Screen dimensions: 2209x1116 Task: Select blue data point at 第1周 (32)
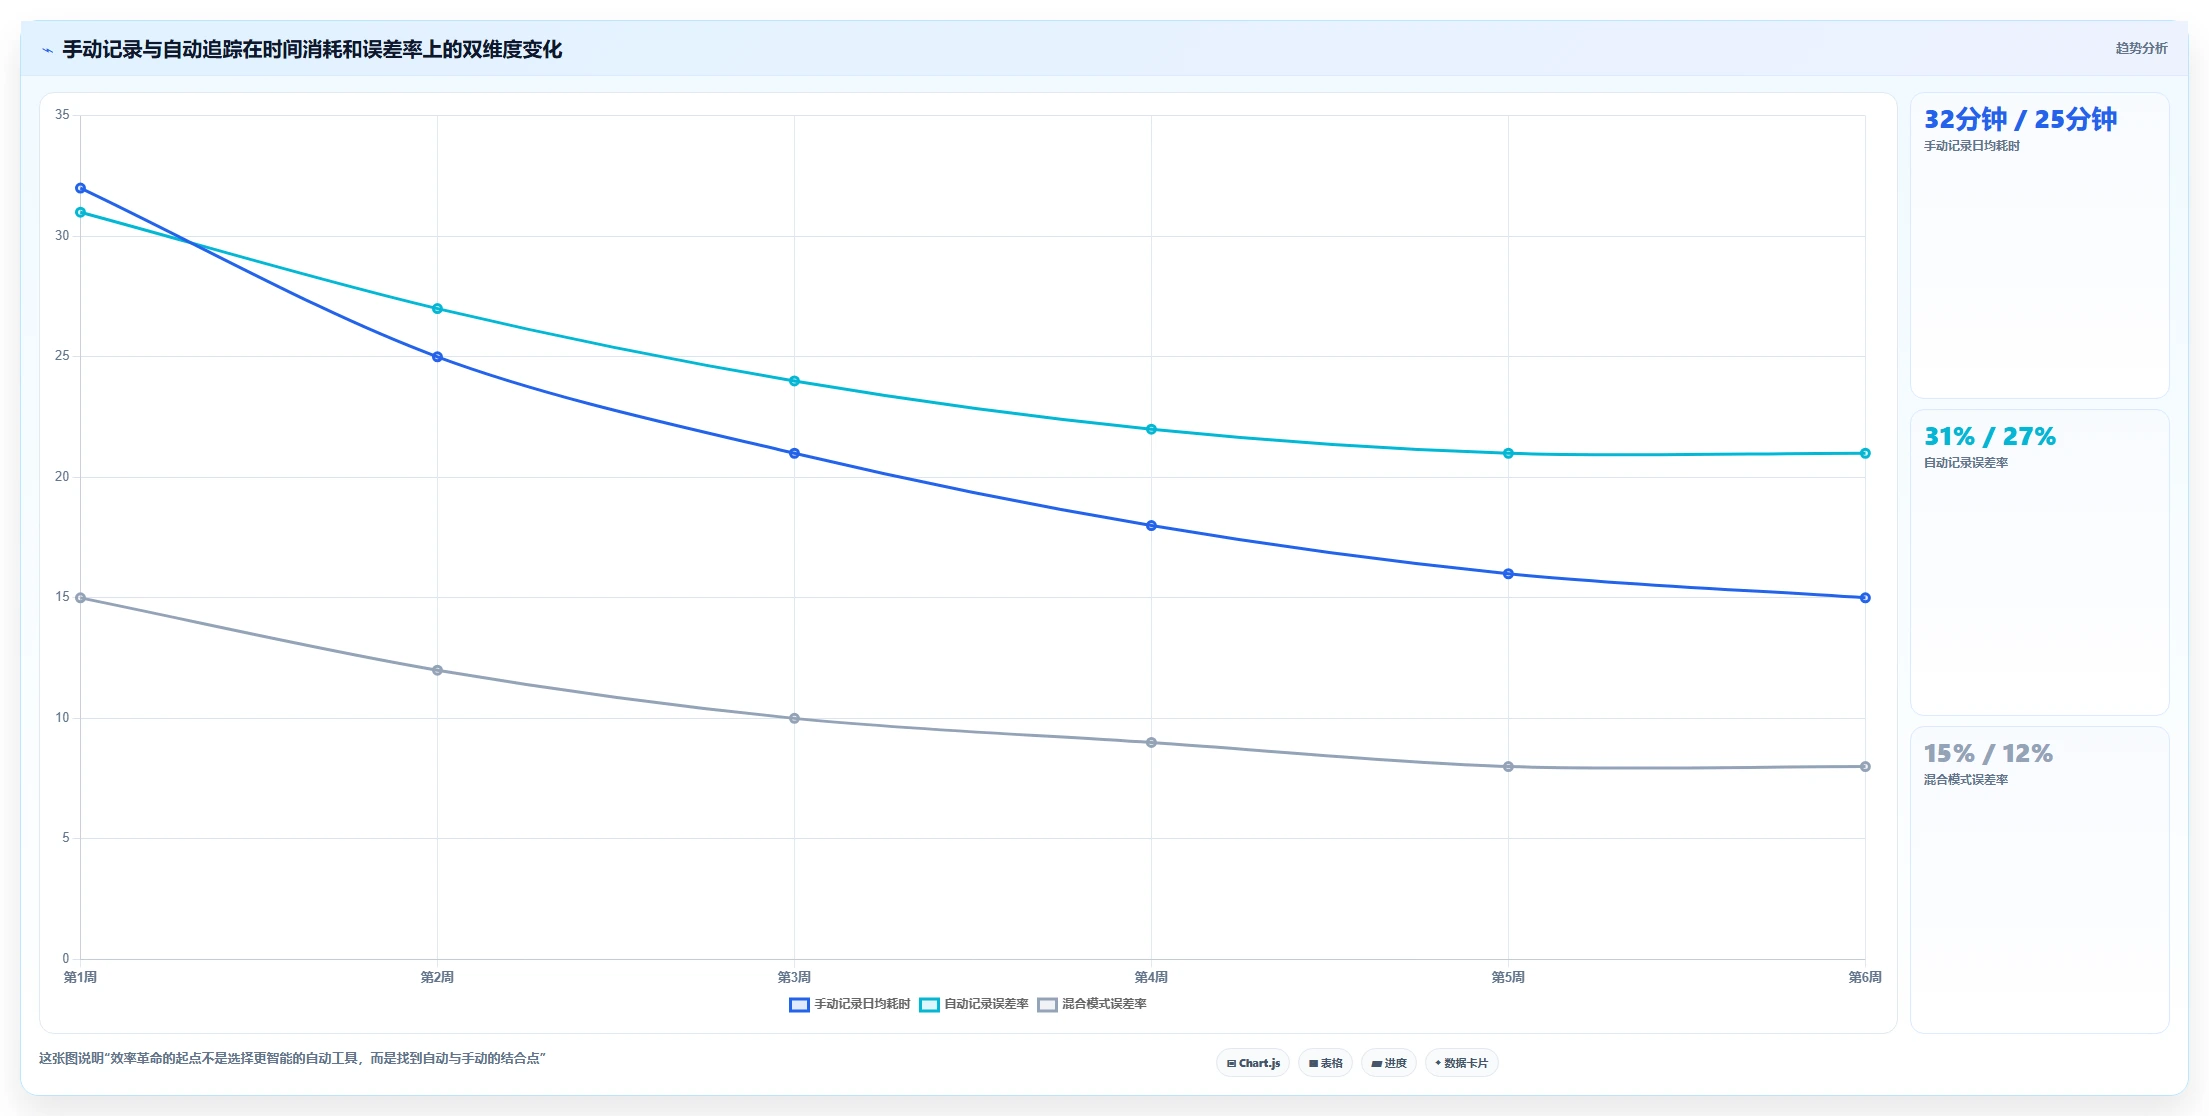click(81, 188)
